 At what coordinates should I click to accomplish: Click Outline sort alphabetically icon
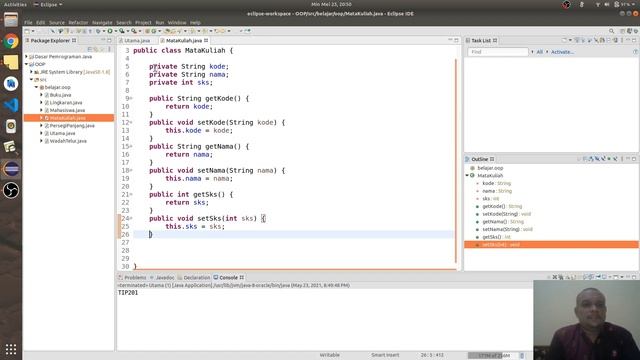591,159
